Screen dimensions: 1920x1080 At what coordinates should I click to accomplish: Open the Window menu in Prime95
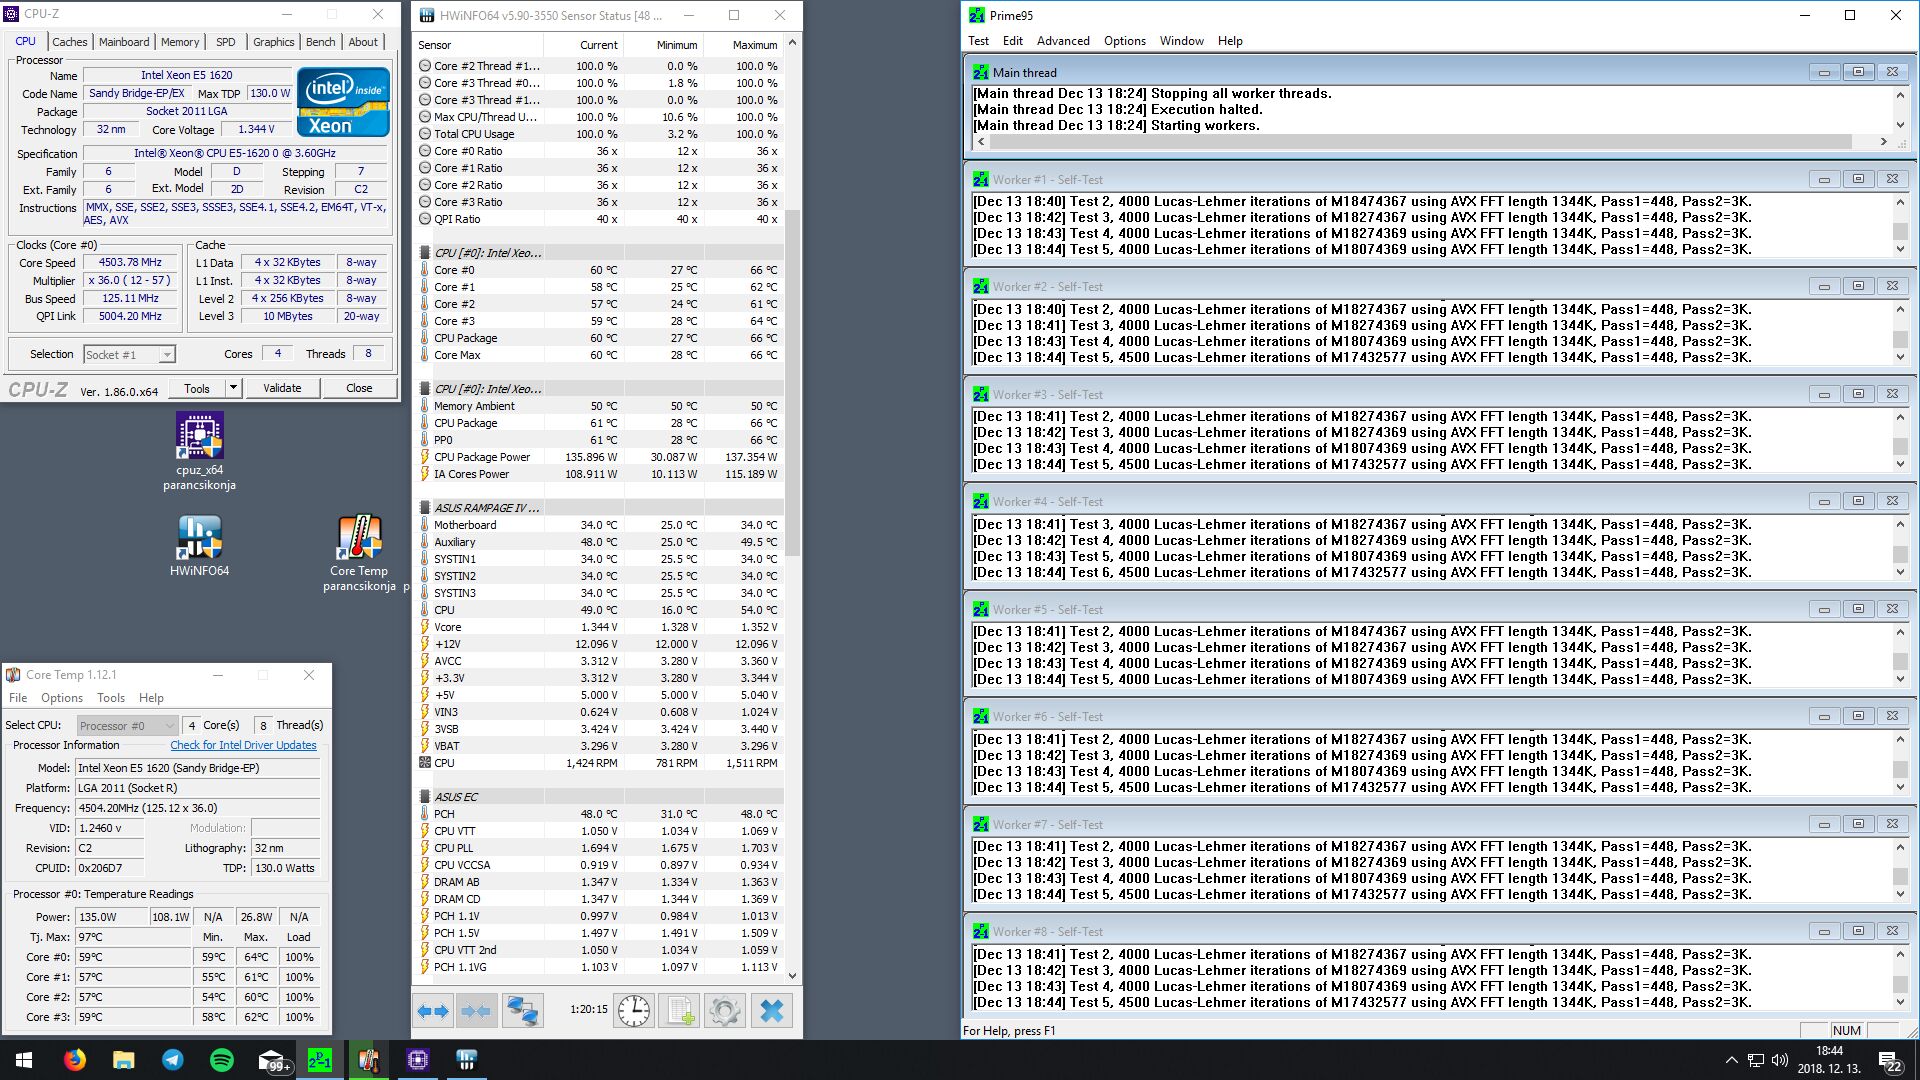1182,41
